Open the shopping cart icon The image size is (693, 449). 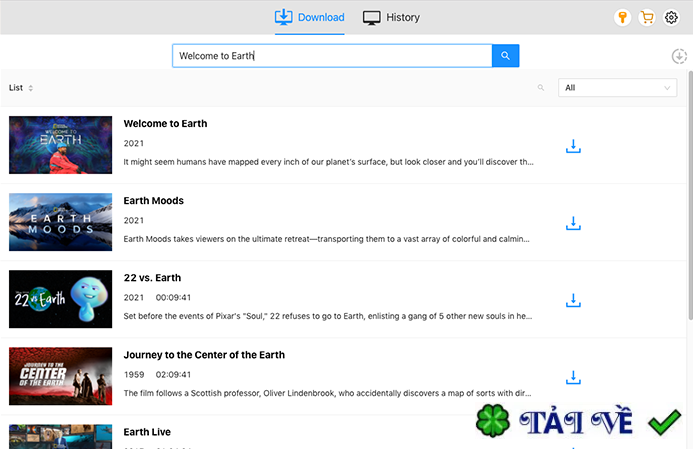pyautogui.click(x=647, y=18)
